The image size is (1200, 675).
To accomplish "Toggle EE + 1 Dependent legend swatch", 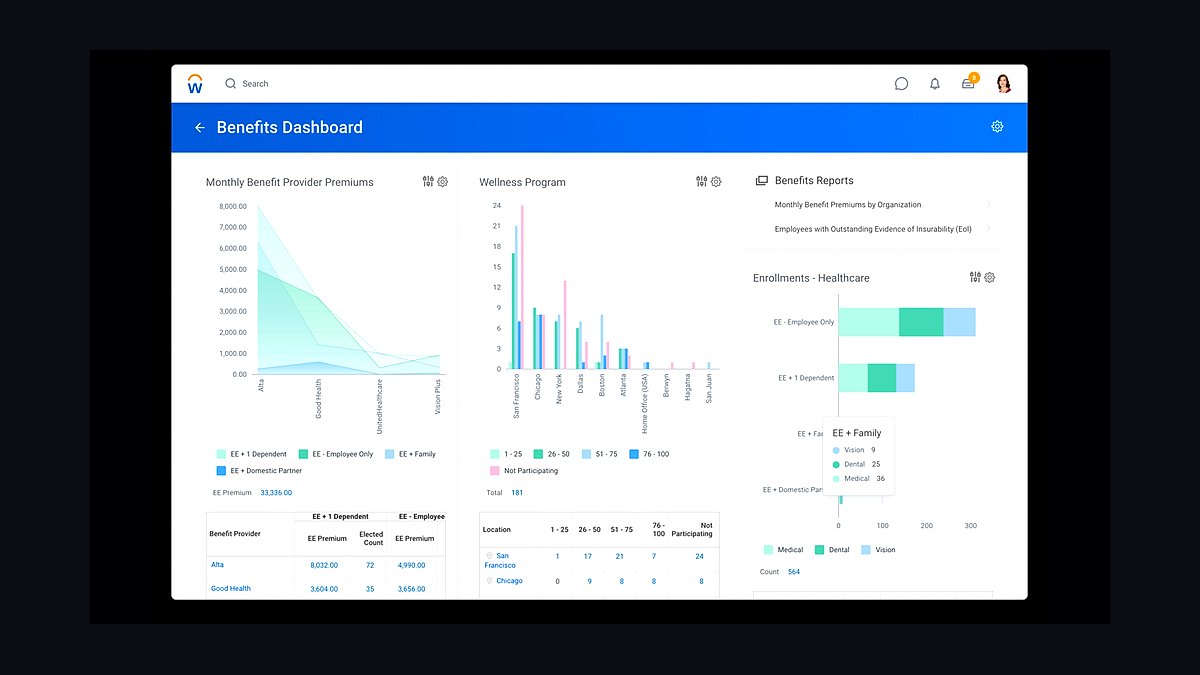I will coord(221,454).
